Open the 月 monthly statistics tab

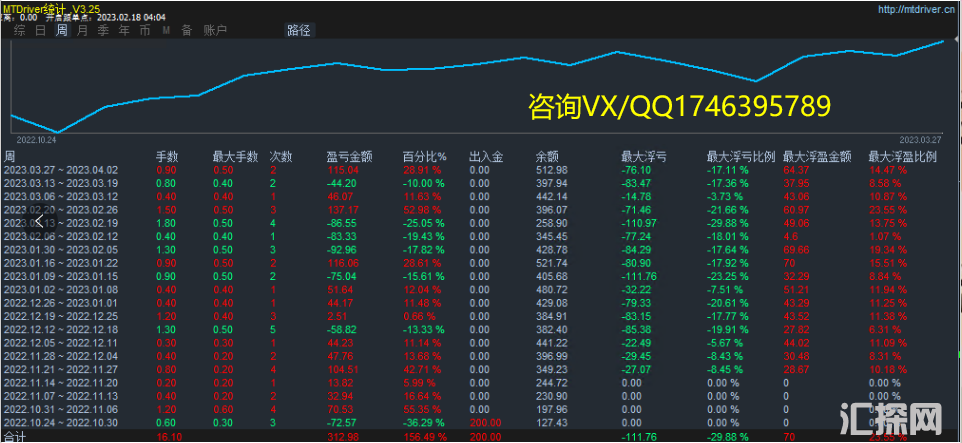point(81,30)
